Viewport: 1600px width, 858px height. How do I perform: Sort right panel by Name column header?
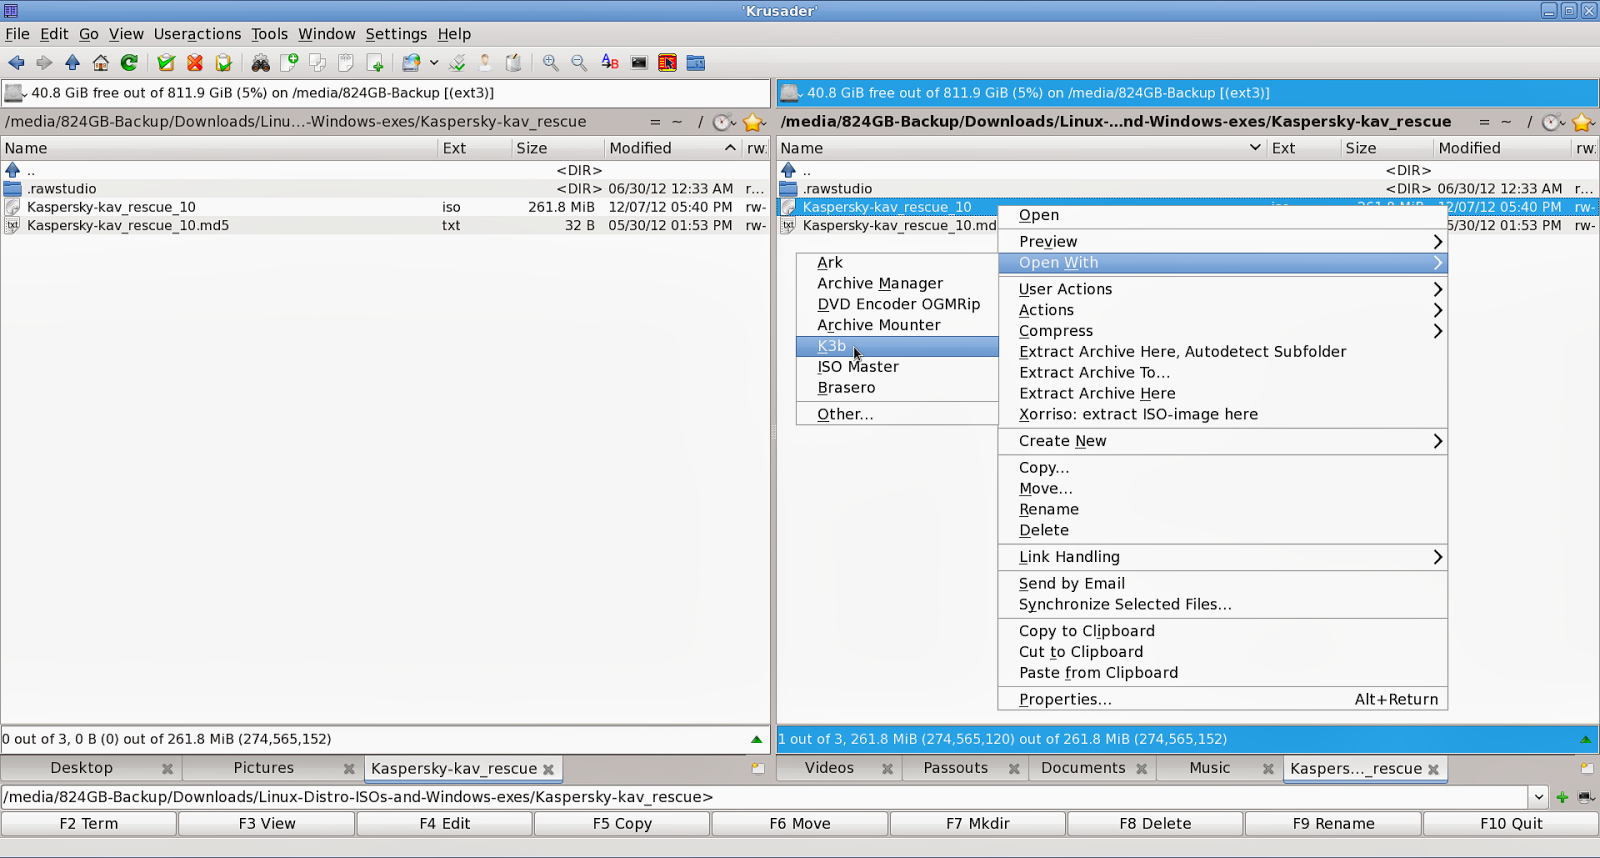(1021, 148)
